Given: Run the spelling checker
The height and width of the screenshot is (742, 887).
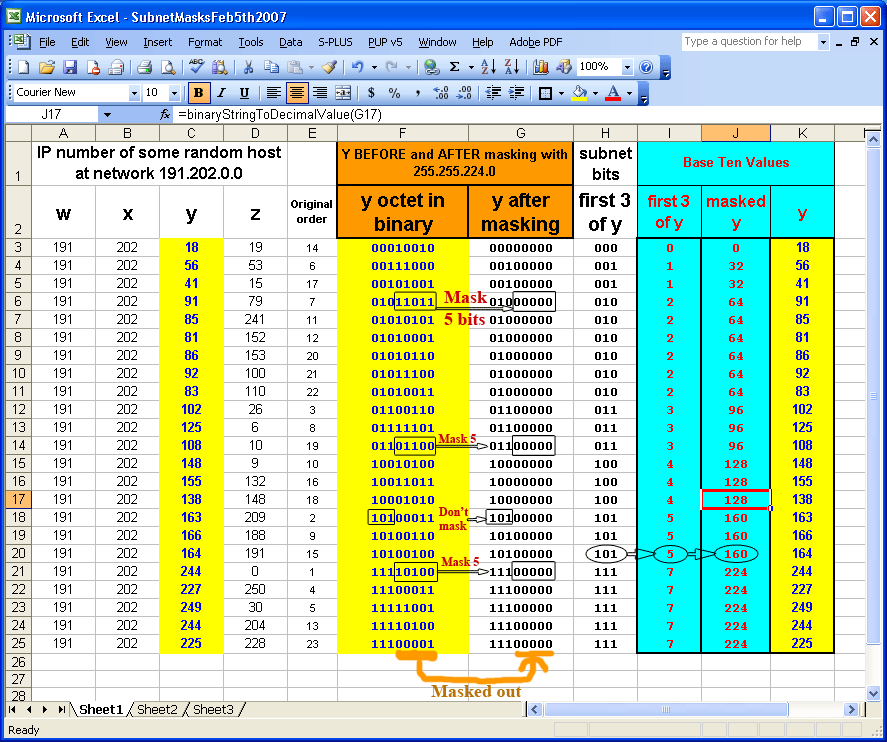Looking at the screenshot, I should [196, 66].
